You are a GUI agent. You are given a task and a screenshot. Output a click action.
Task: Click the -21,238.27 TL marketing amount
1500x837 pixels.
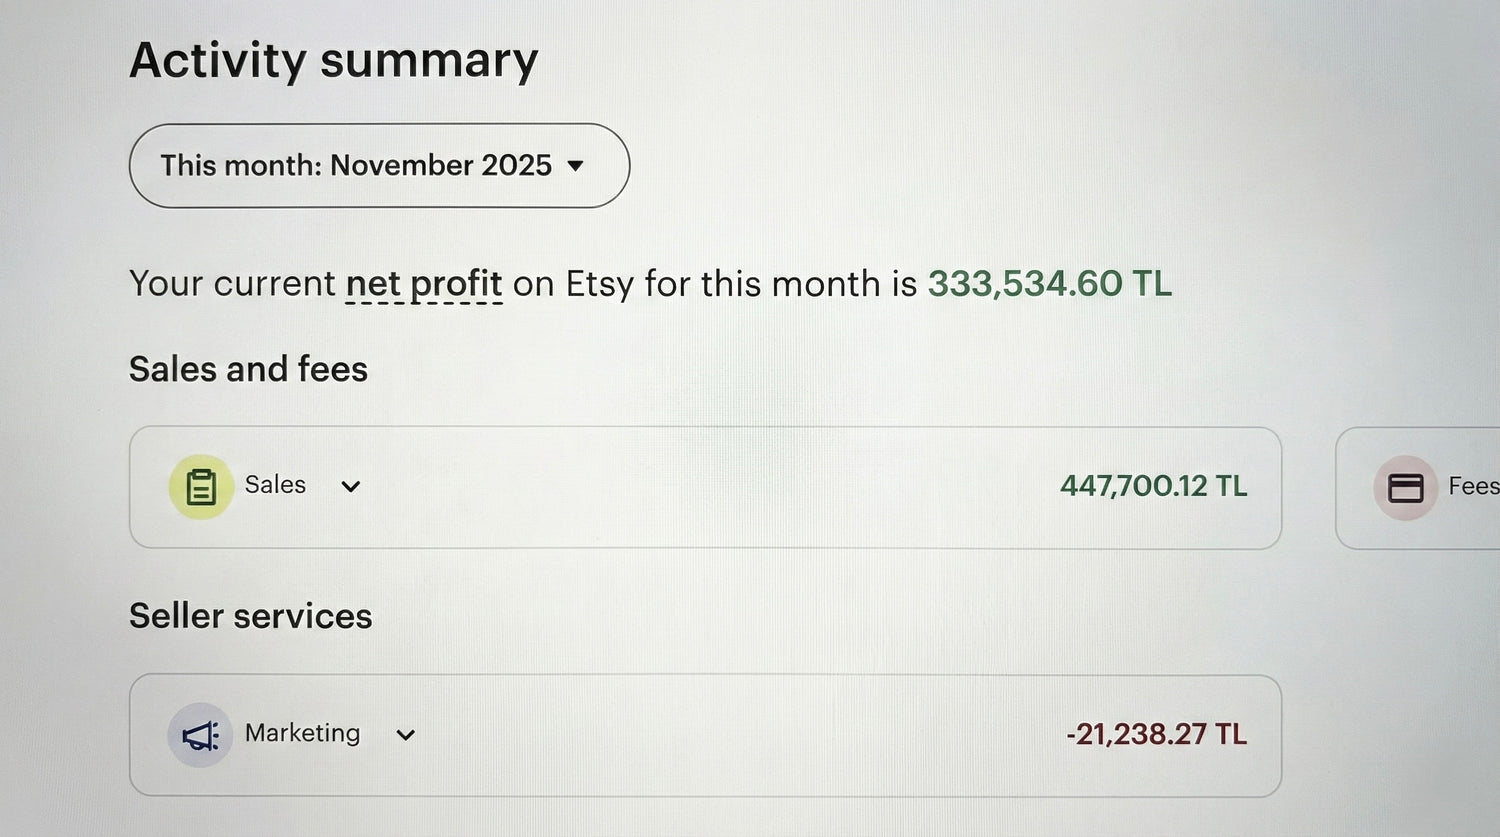[x=1156, y=735]
